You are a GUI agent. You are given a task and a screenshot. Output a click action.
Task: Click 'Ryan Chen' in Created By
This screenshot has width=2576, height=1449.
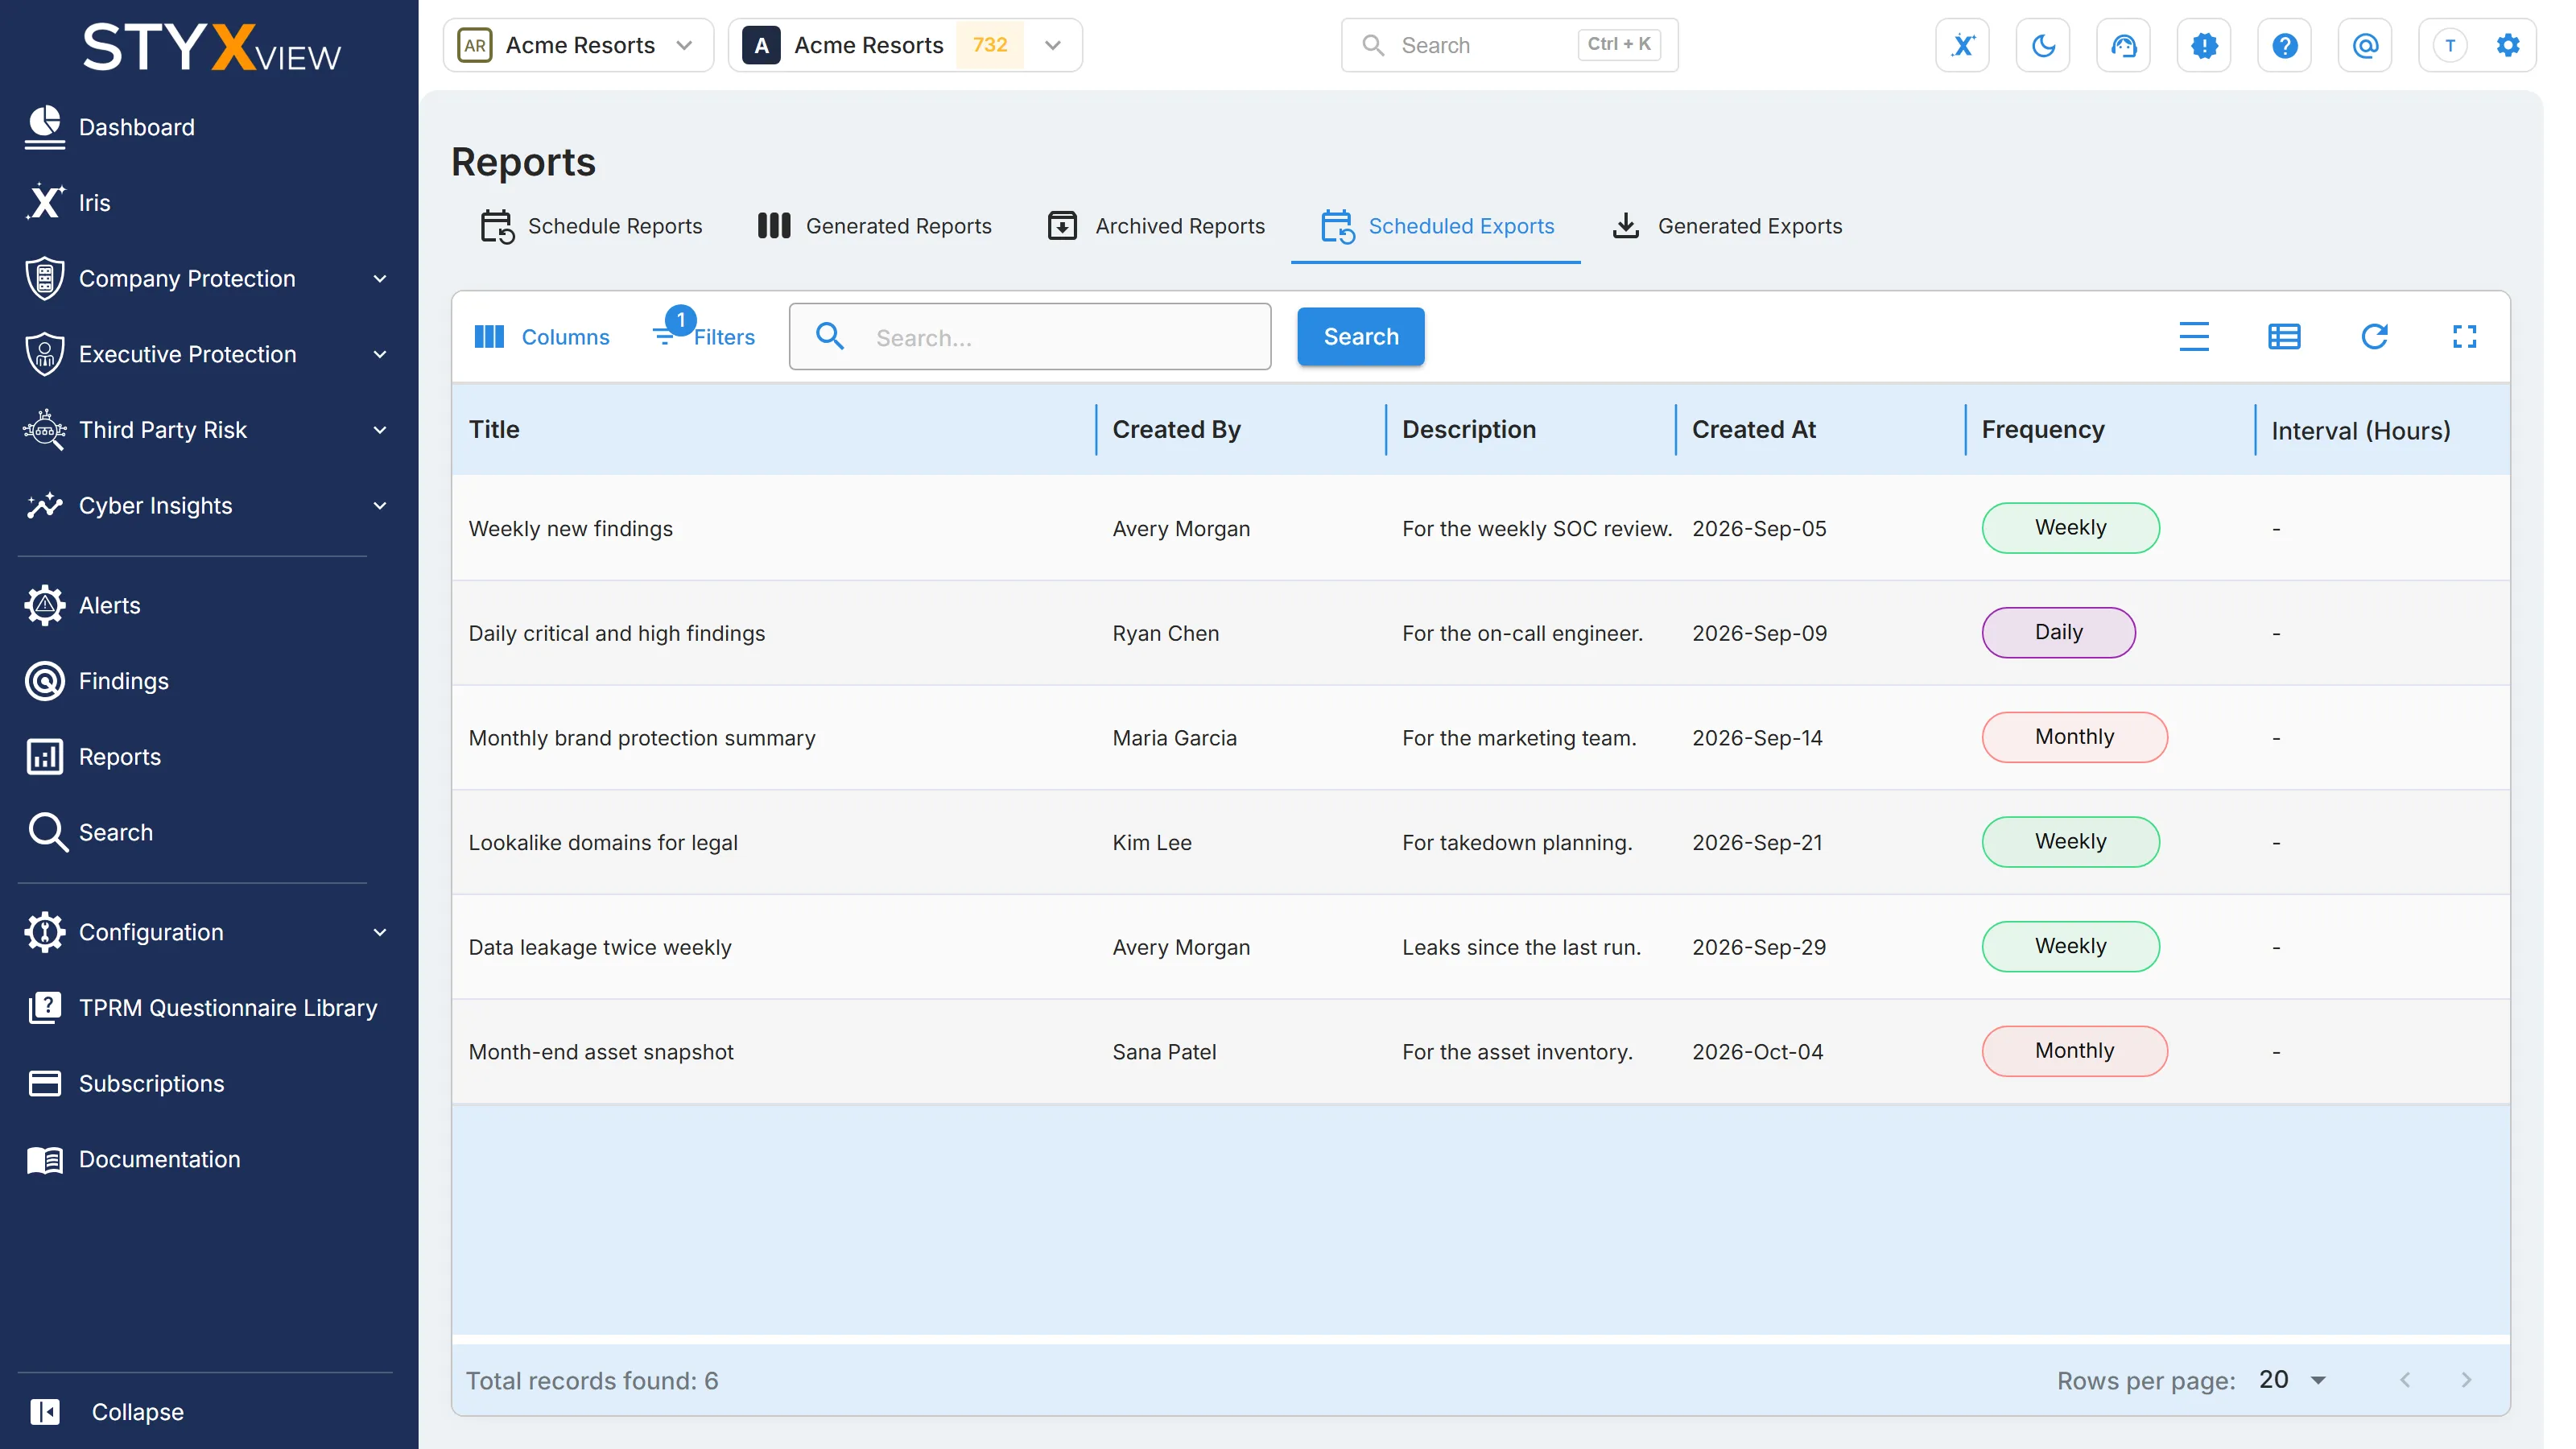tap(1165, 633)
